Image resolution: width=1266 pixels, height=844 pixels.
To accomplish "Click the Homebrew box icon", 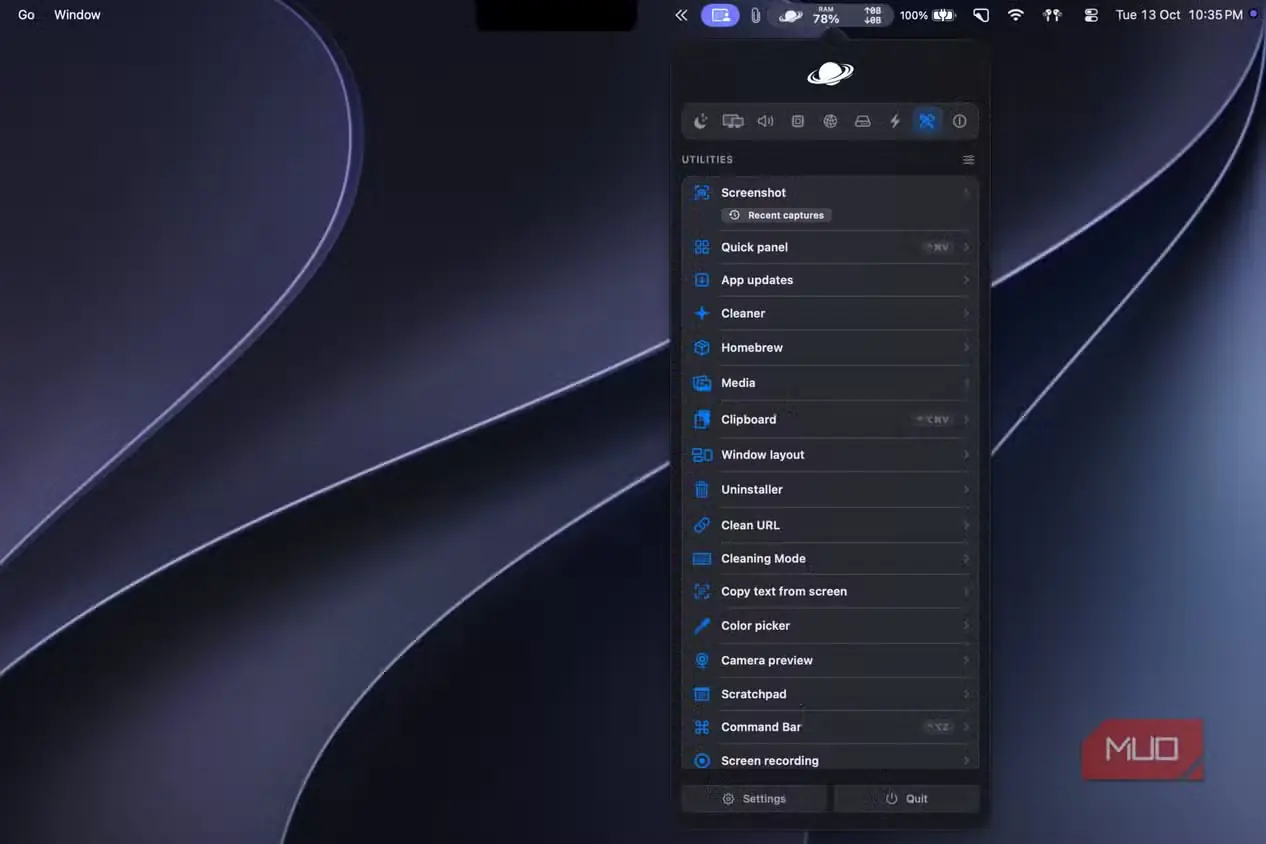I will click(702, 348).
